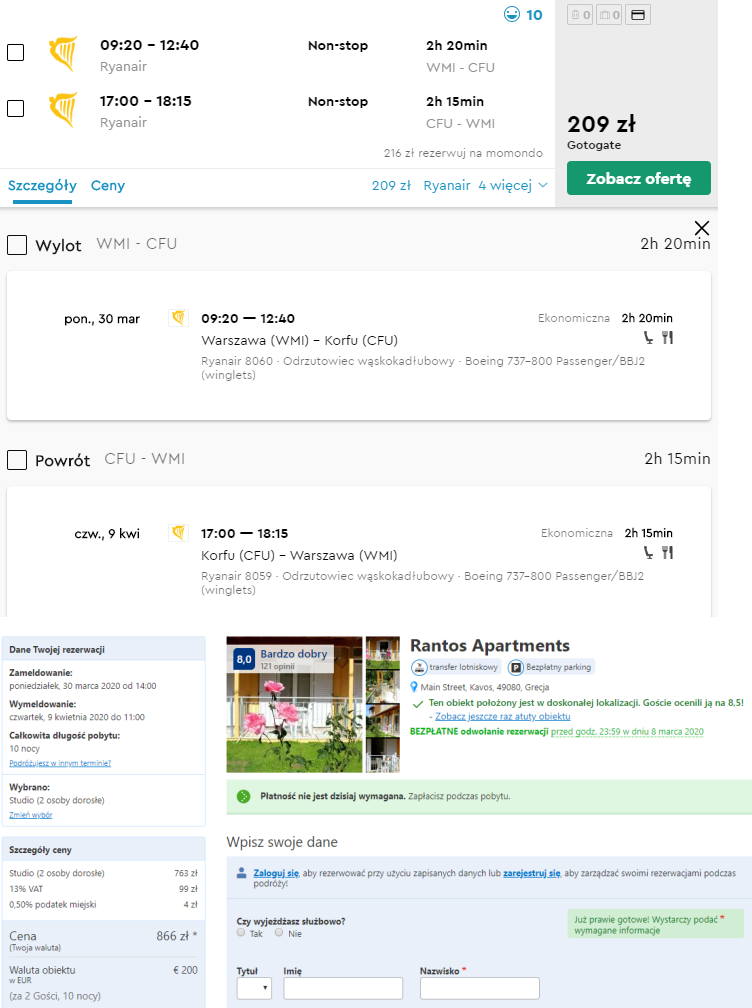
Task: Click the zarejestruj się link
Action: click(x=532, y=873)
